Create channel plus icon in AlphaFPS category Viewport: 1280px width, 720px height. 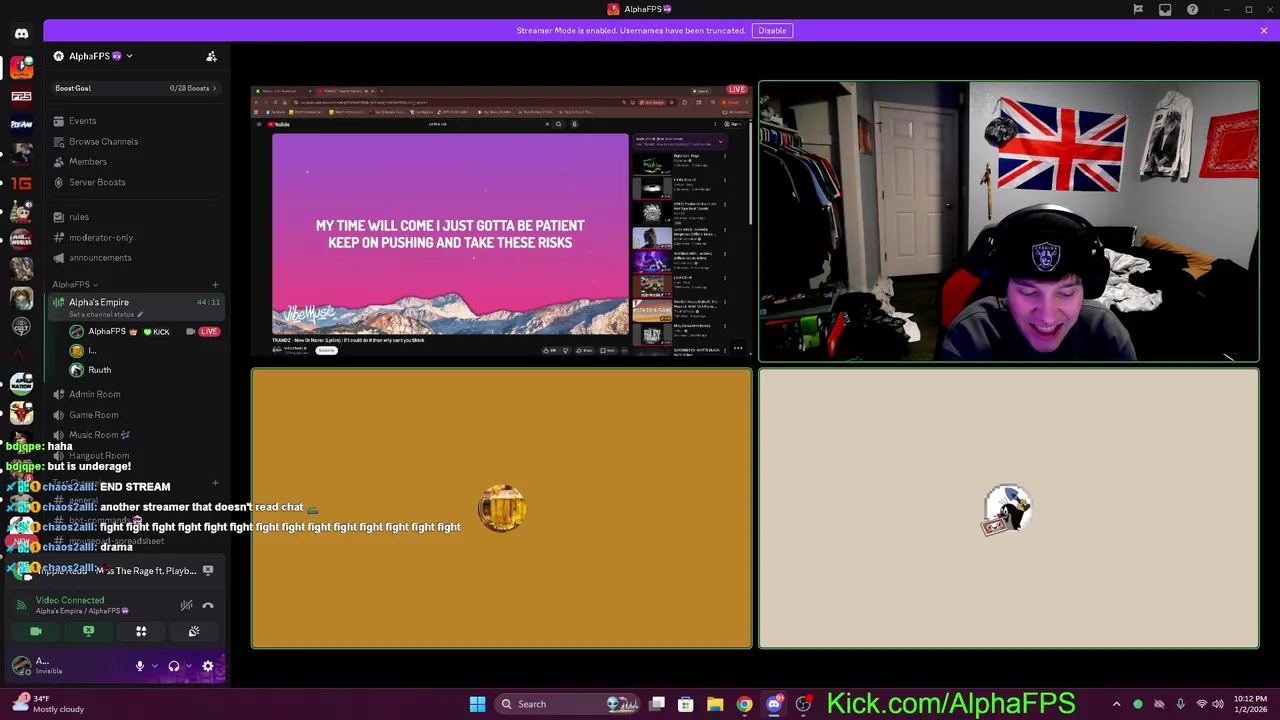pyautogui.click(x=215, y=285)
